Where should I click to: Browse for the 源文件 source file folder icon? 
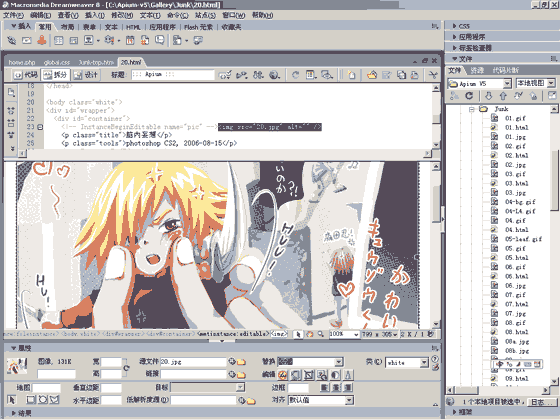(241, 362)
